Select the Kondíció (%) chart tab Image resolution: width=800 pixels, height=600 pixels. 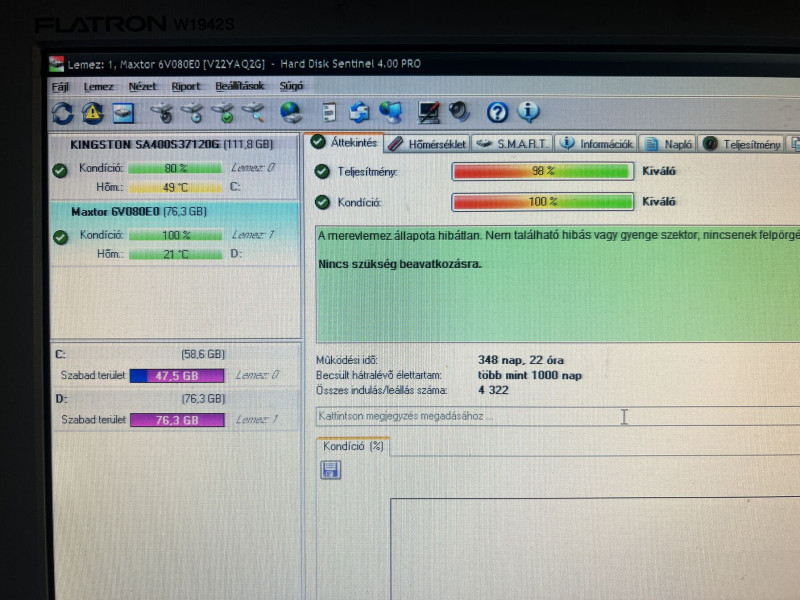(353, 446)
